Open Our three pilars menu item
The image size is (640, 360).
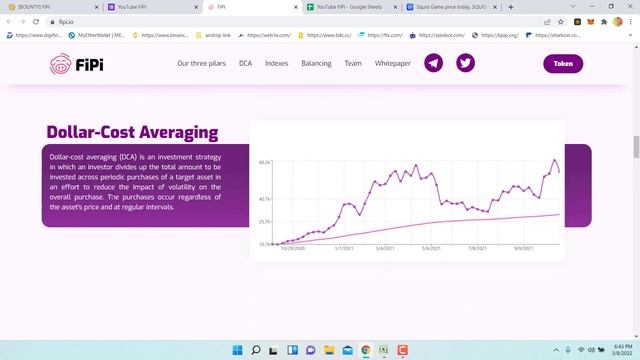tap(201, 63)
